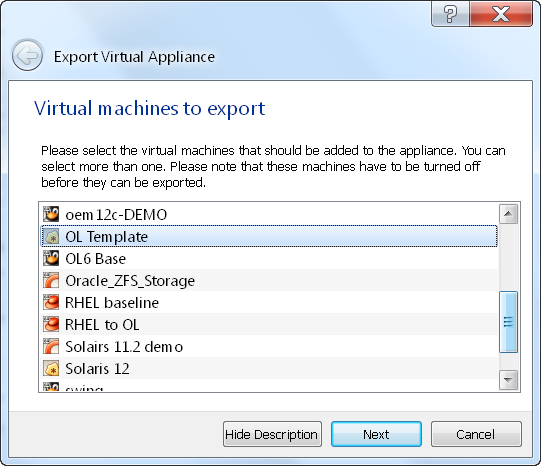
Task: Click the RHEL to OL red hat icon
Action: (x=51, y=324)
